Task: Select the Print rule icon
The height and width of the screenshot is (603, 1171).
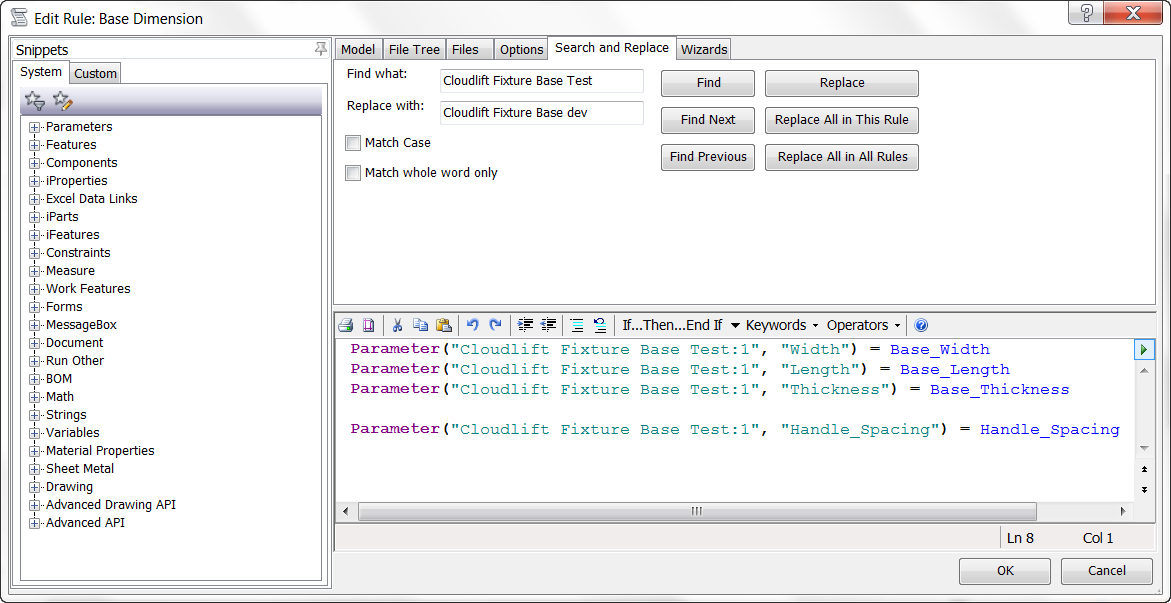Action: pyautogui.click(x=348, y=325)
